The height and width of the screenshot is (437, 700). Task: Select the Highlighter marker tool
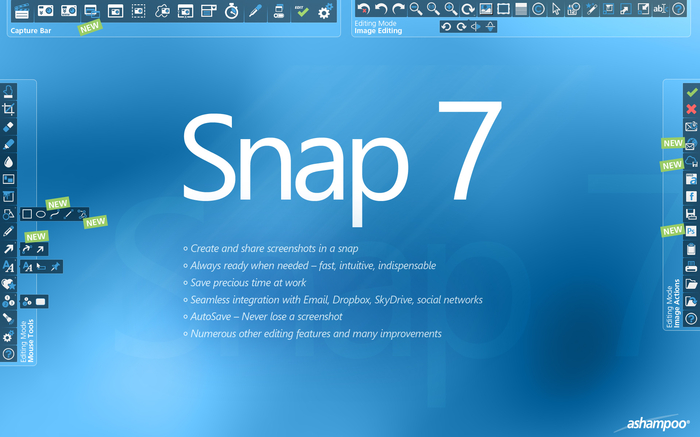tap(8, 144)
